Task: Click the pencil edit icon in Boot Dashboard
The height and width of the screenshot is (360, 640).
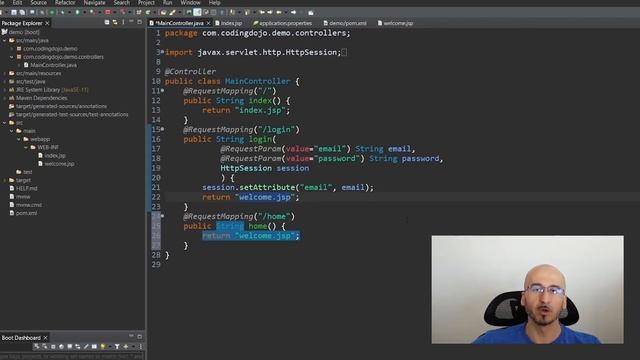Action: (86, 347)
